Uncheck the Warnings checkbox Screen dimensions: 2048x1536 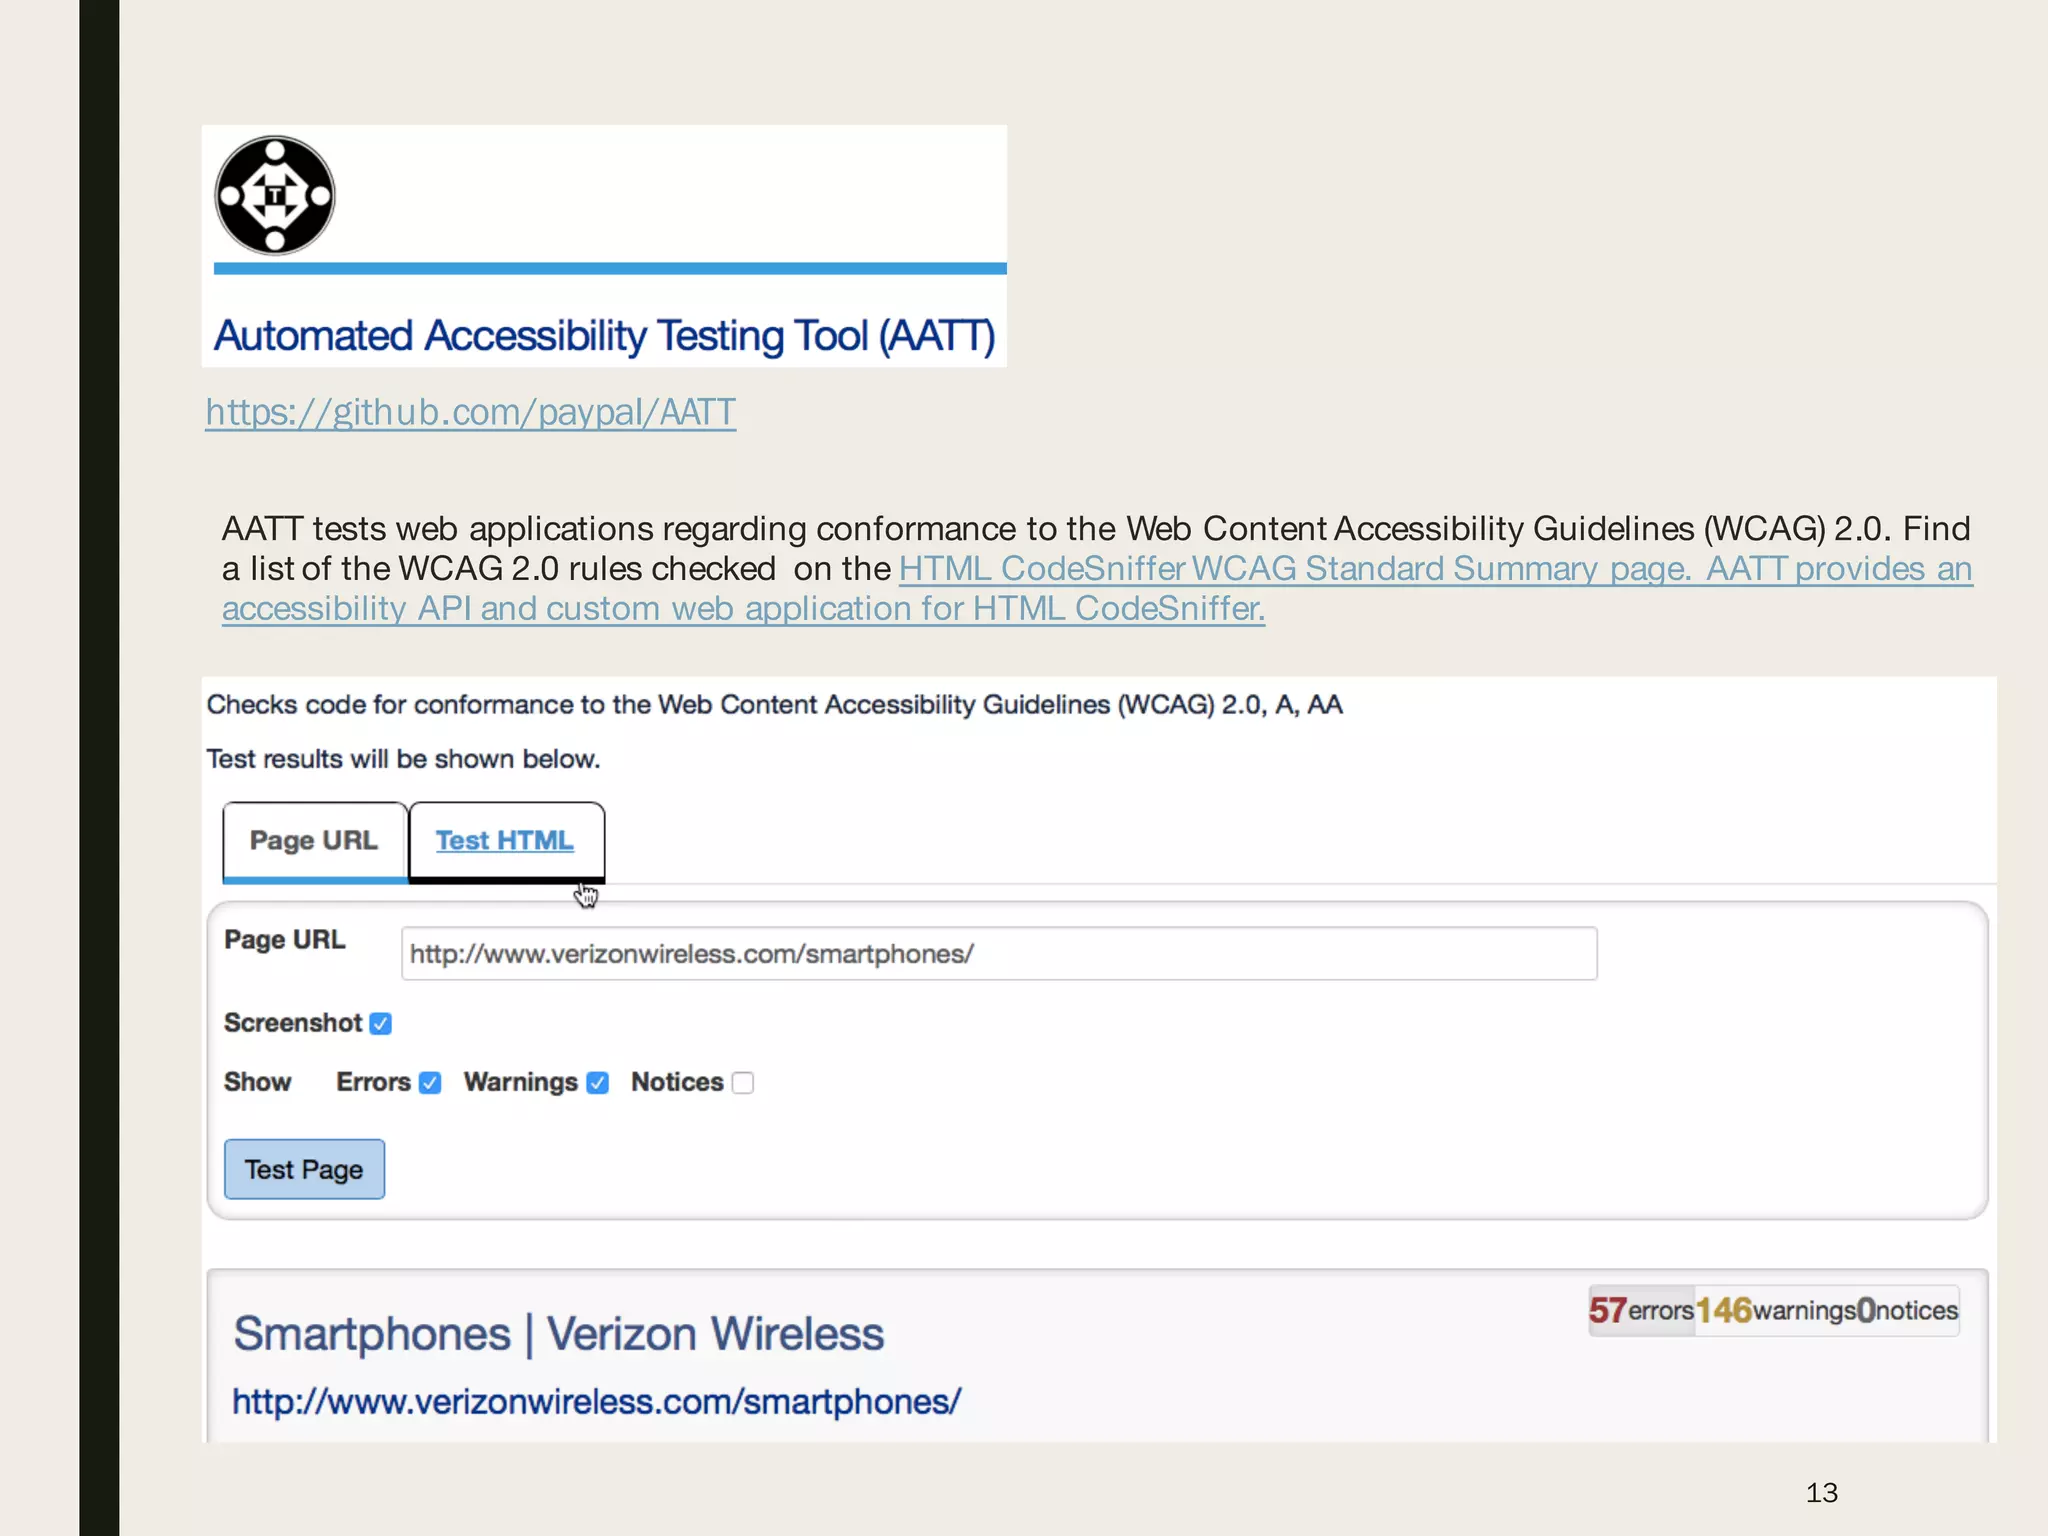(598, 1083)
